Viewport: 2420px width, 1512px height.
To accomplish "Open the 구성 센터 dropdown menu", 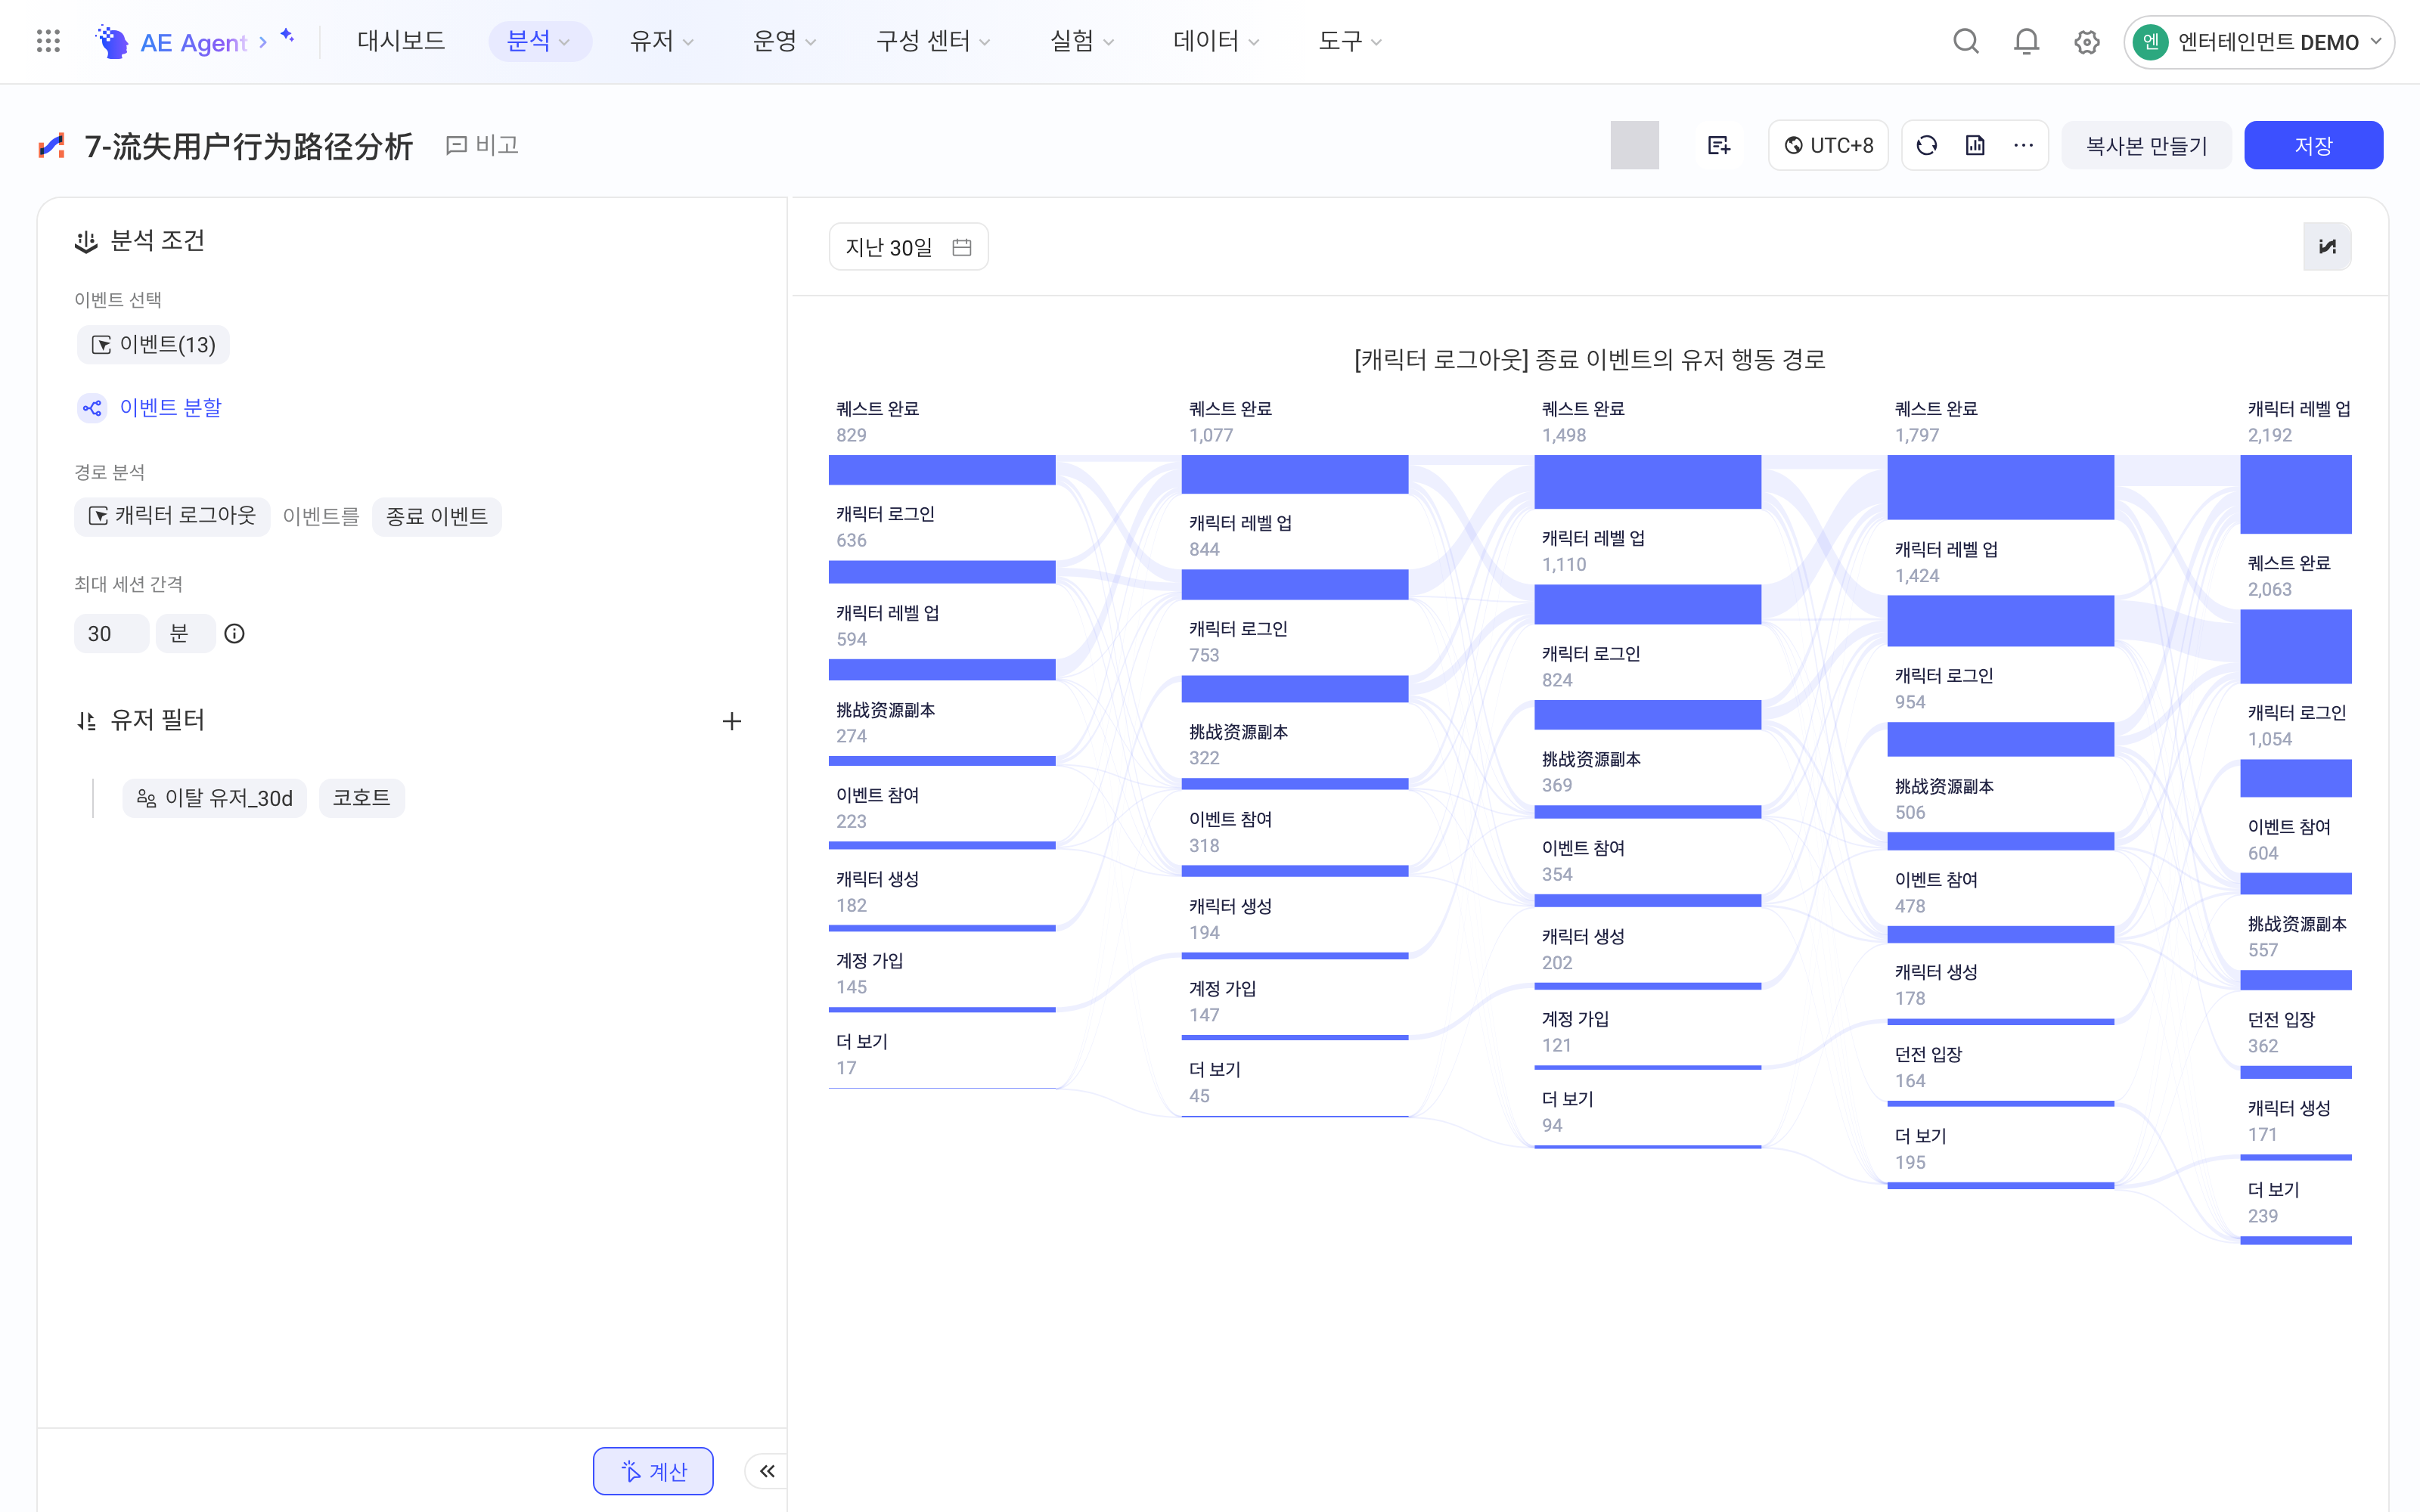I will [933, 41].
